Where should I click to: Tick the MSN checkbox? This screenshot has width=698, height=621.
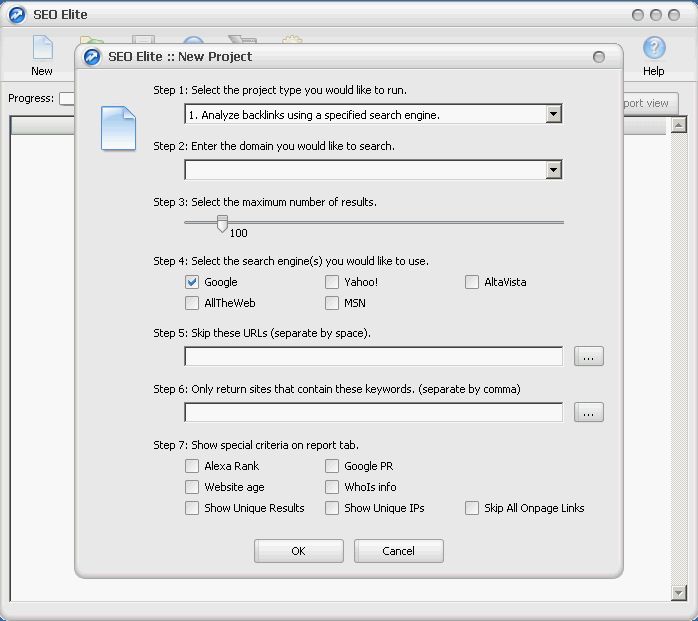[x=332, y=303]
